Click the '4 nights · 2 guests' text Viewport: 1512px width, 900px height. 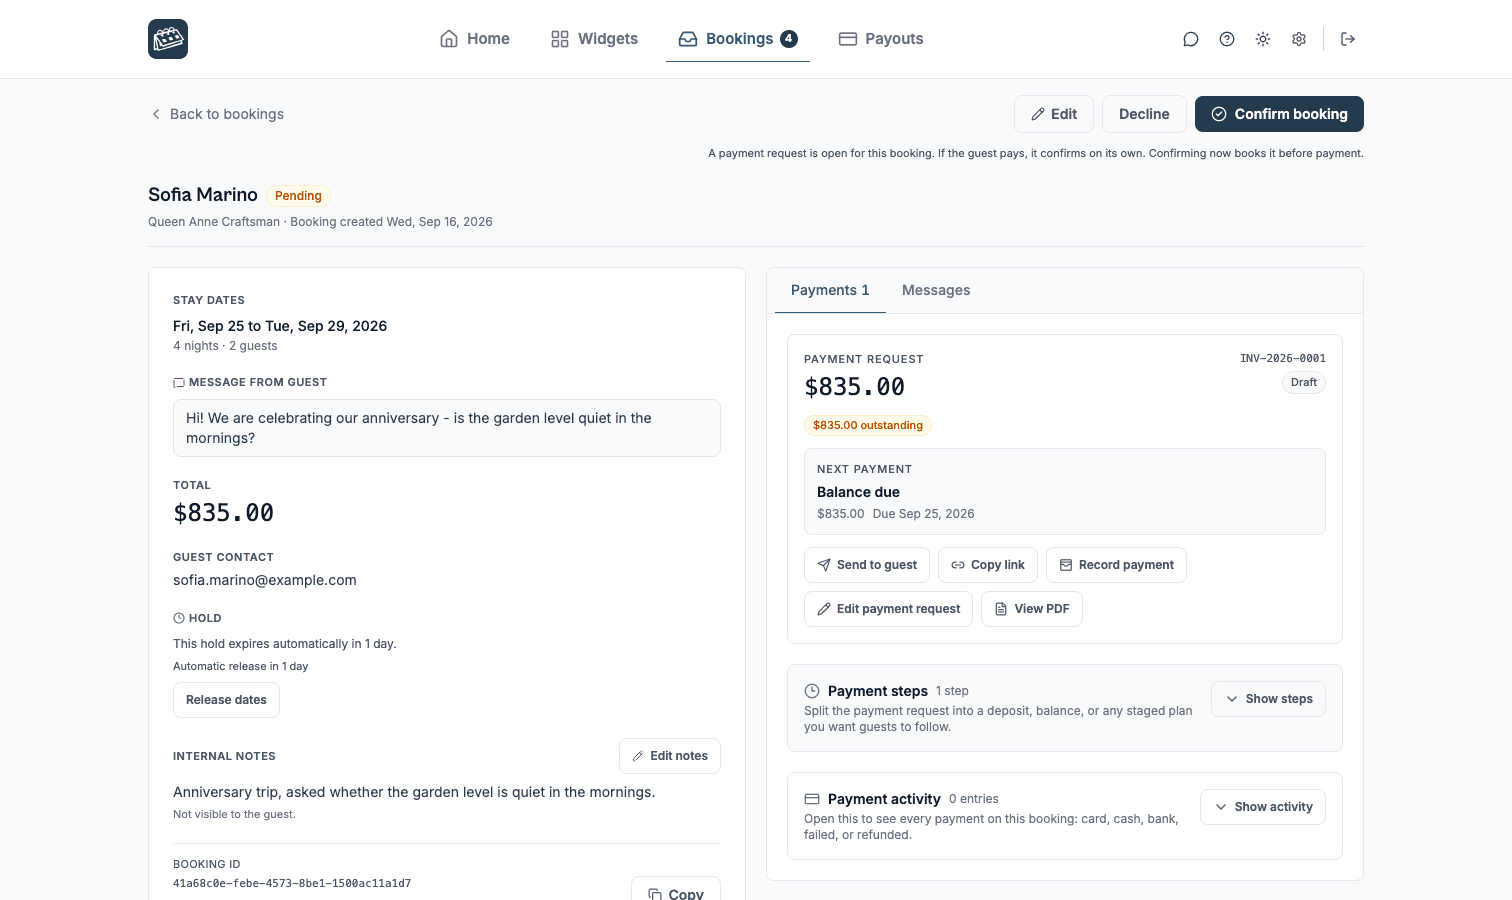(225, 346)
